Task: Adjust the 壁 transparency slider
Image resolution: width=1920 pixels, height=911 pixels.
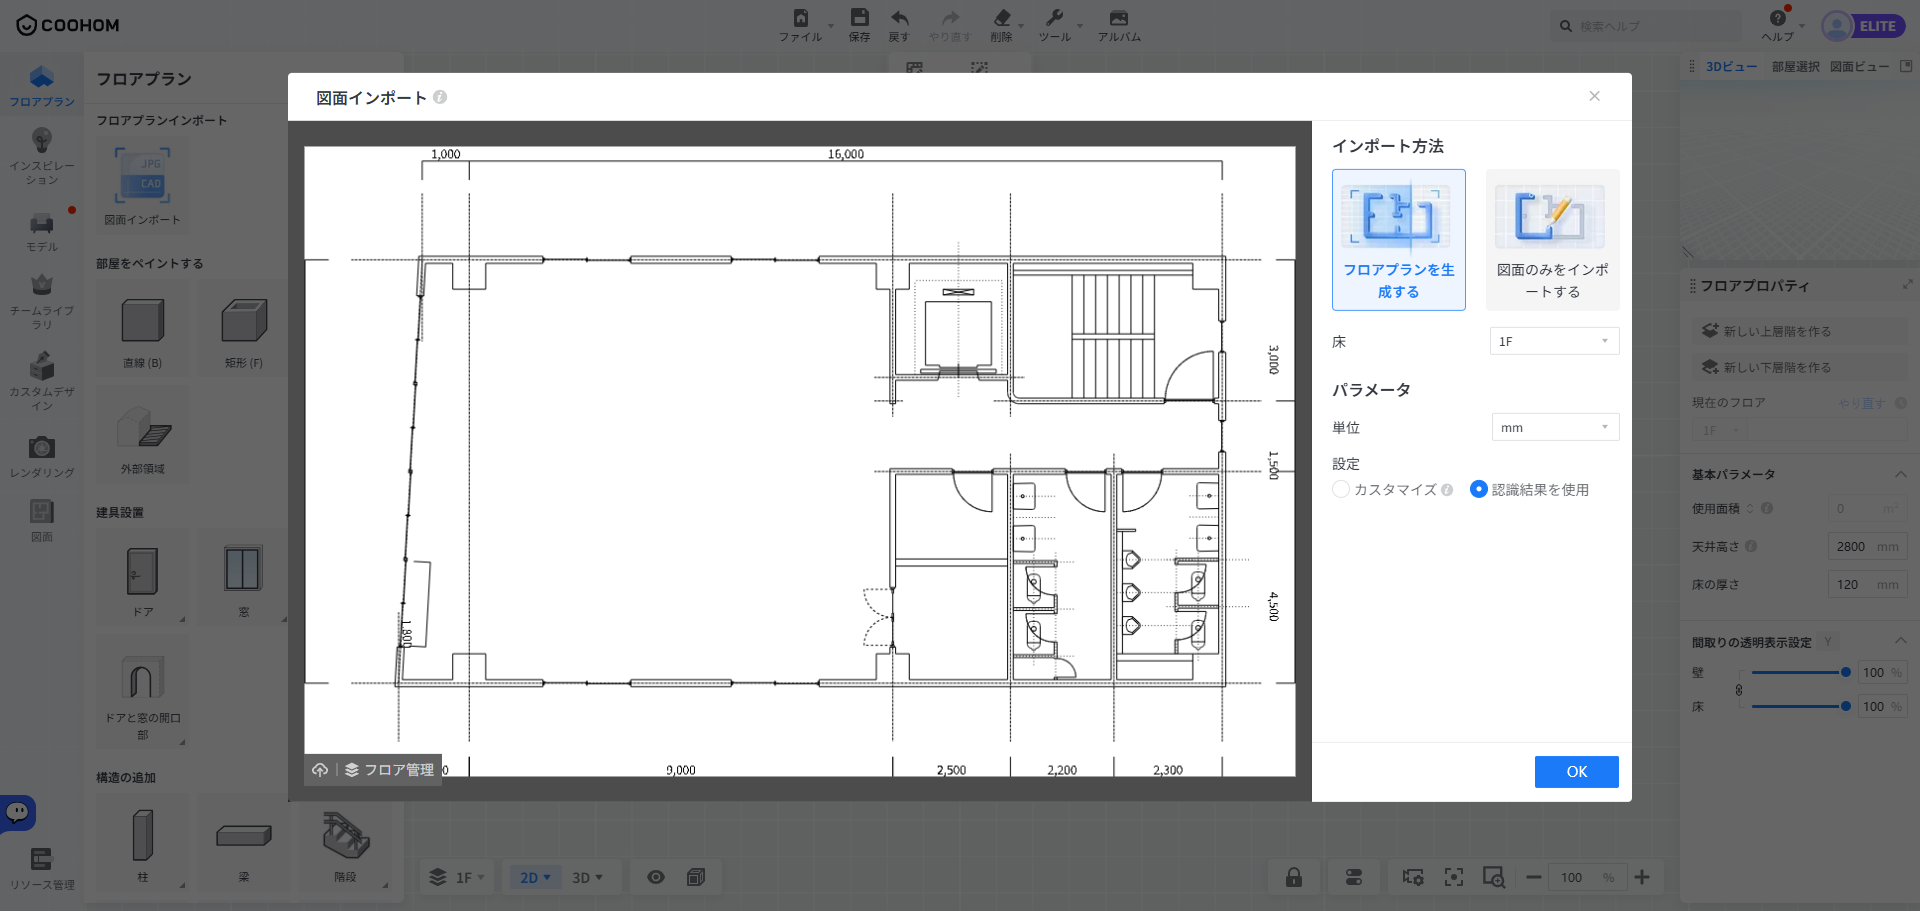Action: [x=1798, y=672]
